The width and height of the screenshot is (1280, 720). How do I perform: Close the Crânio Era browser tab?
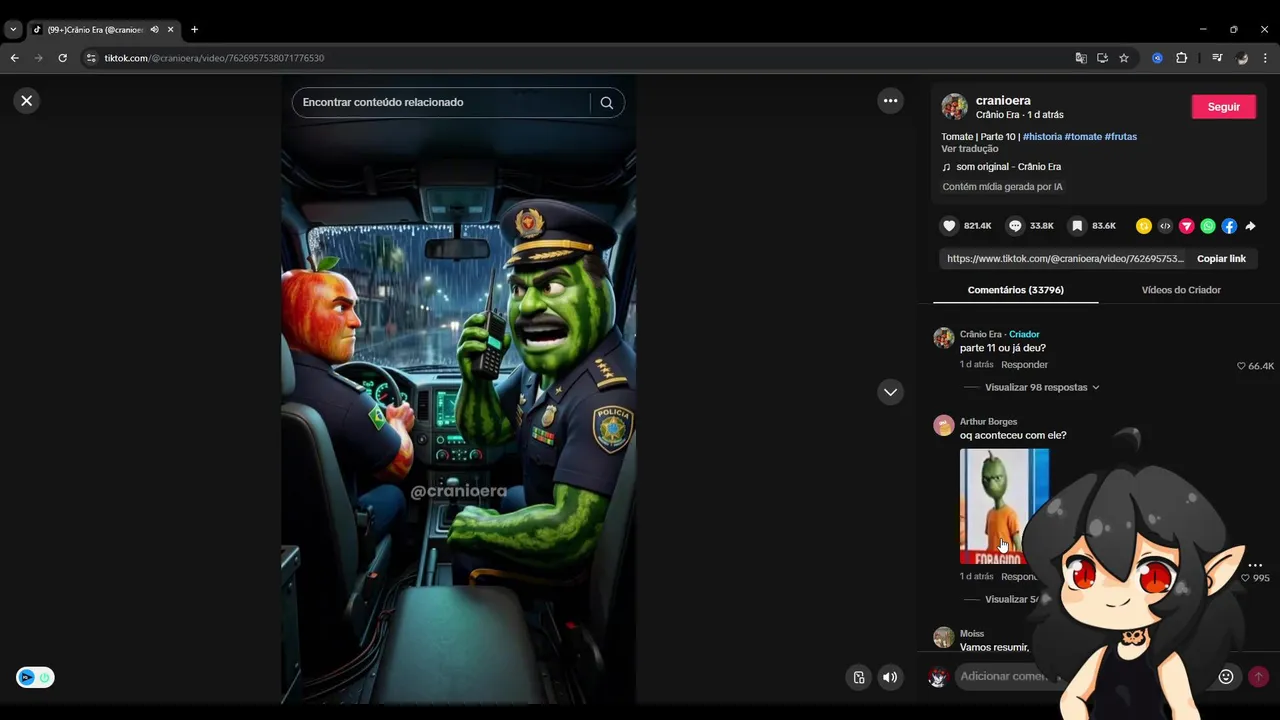tap(170, 30)
